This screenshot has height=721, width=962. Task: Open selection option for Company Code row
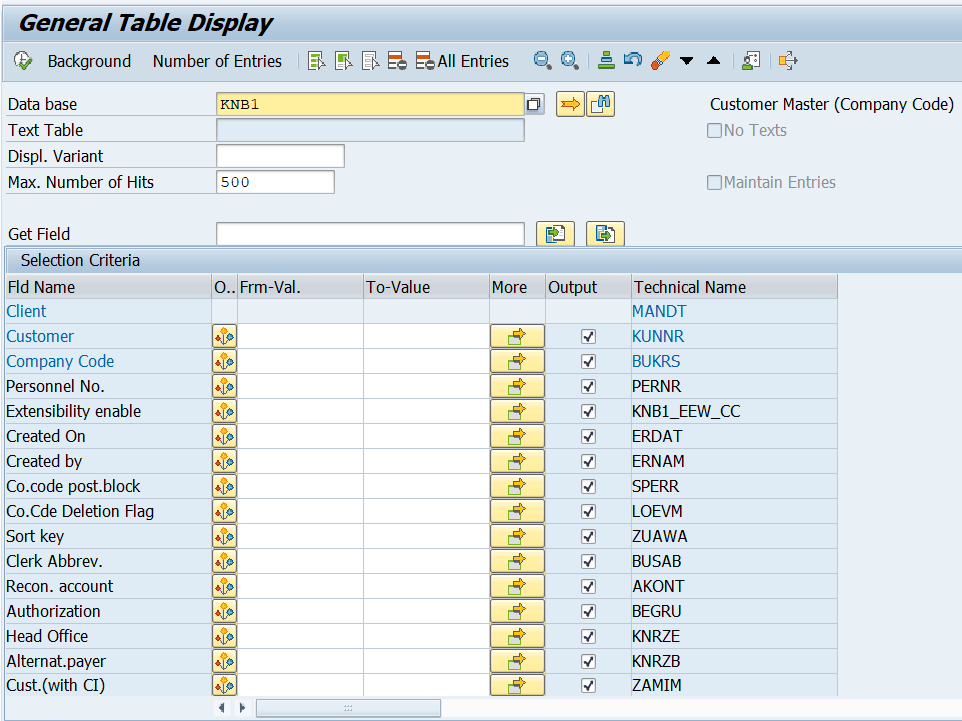[x=225, y=361]
